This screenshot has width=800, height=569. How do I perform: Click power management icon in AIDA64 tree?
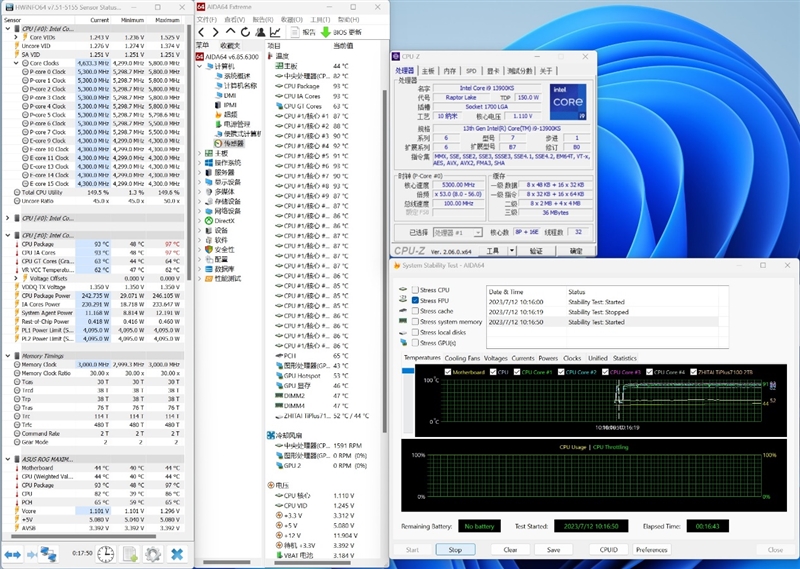218,124
